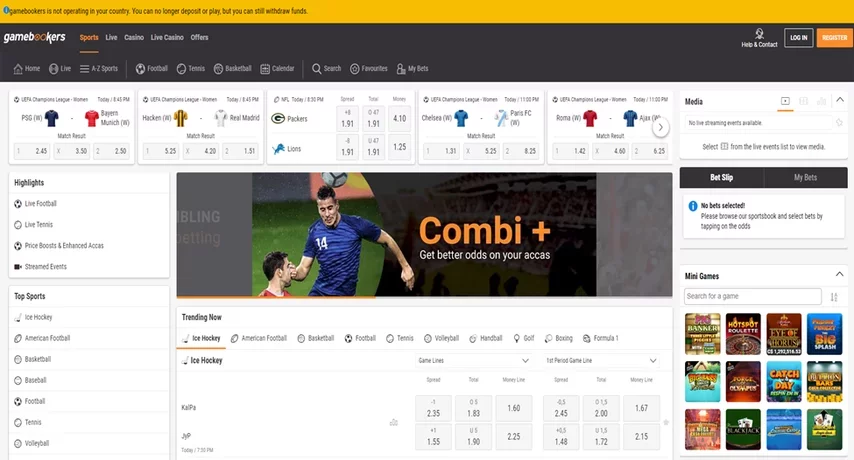Viewport: 854px width, 460px height.
Task: Open the Search tool
Action: [326, 69]
